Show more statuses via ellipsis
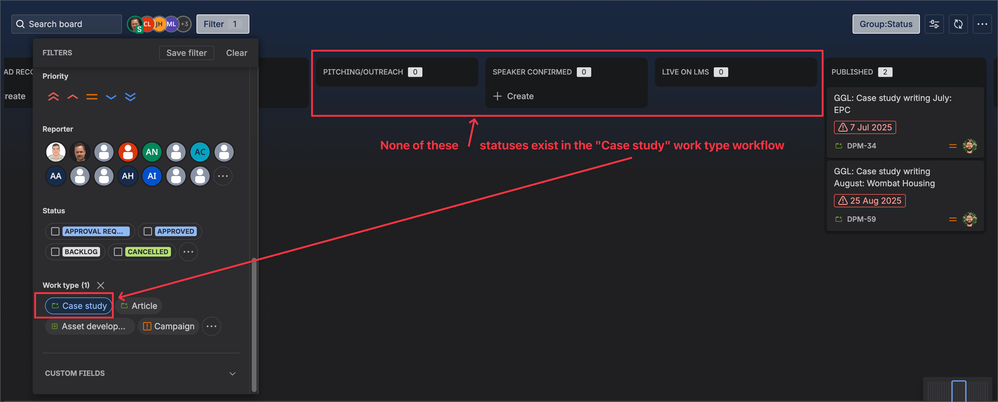Image resolution: width=998 pixels, height=402 pixels. pos(188,252)
